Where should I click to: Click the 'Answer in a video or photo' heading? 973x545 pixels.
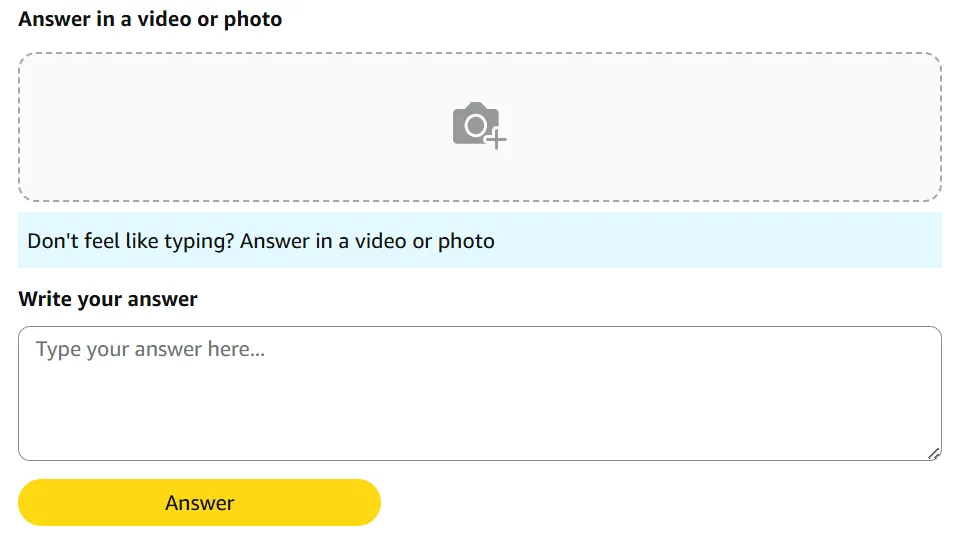point(150,19)
